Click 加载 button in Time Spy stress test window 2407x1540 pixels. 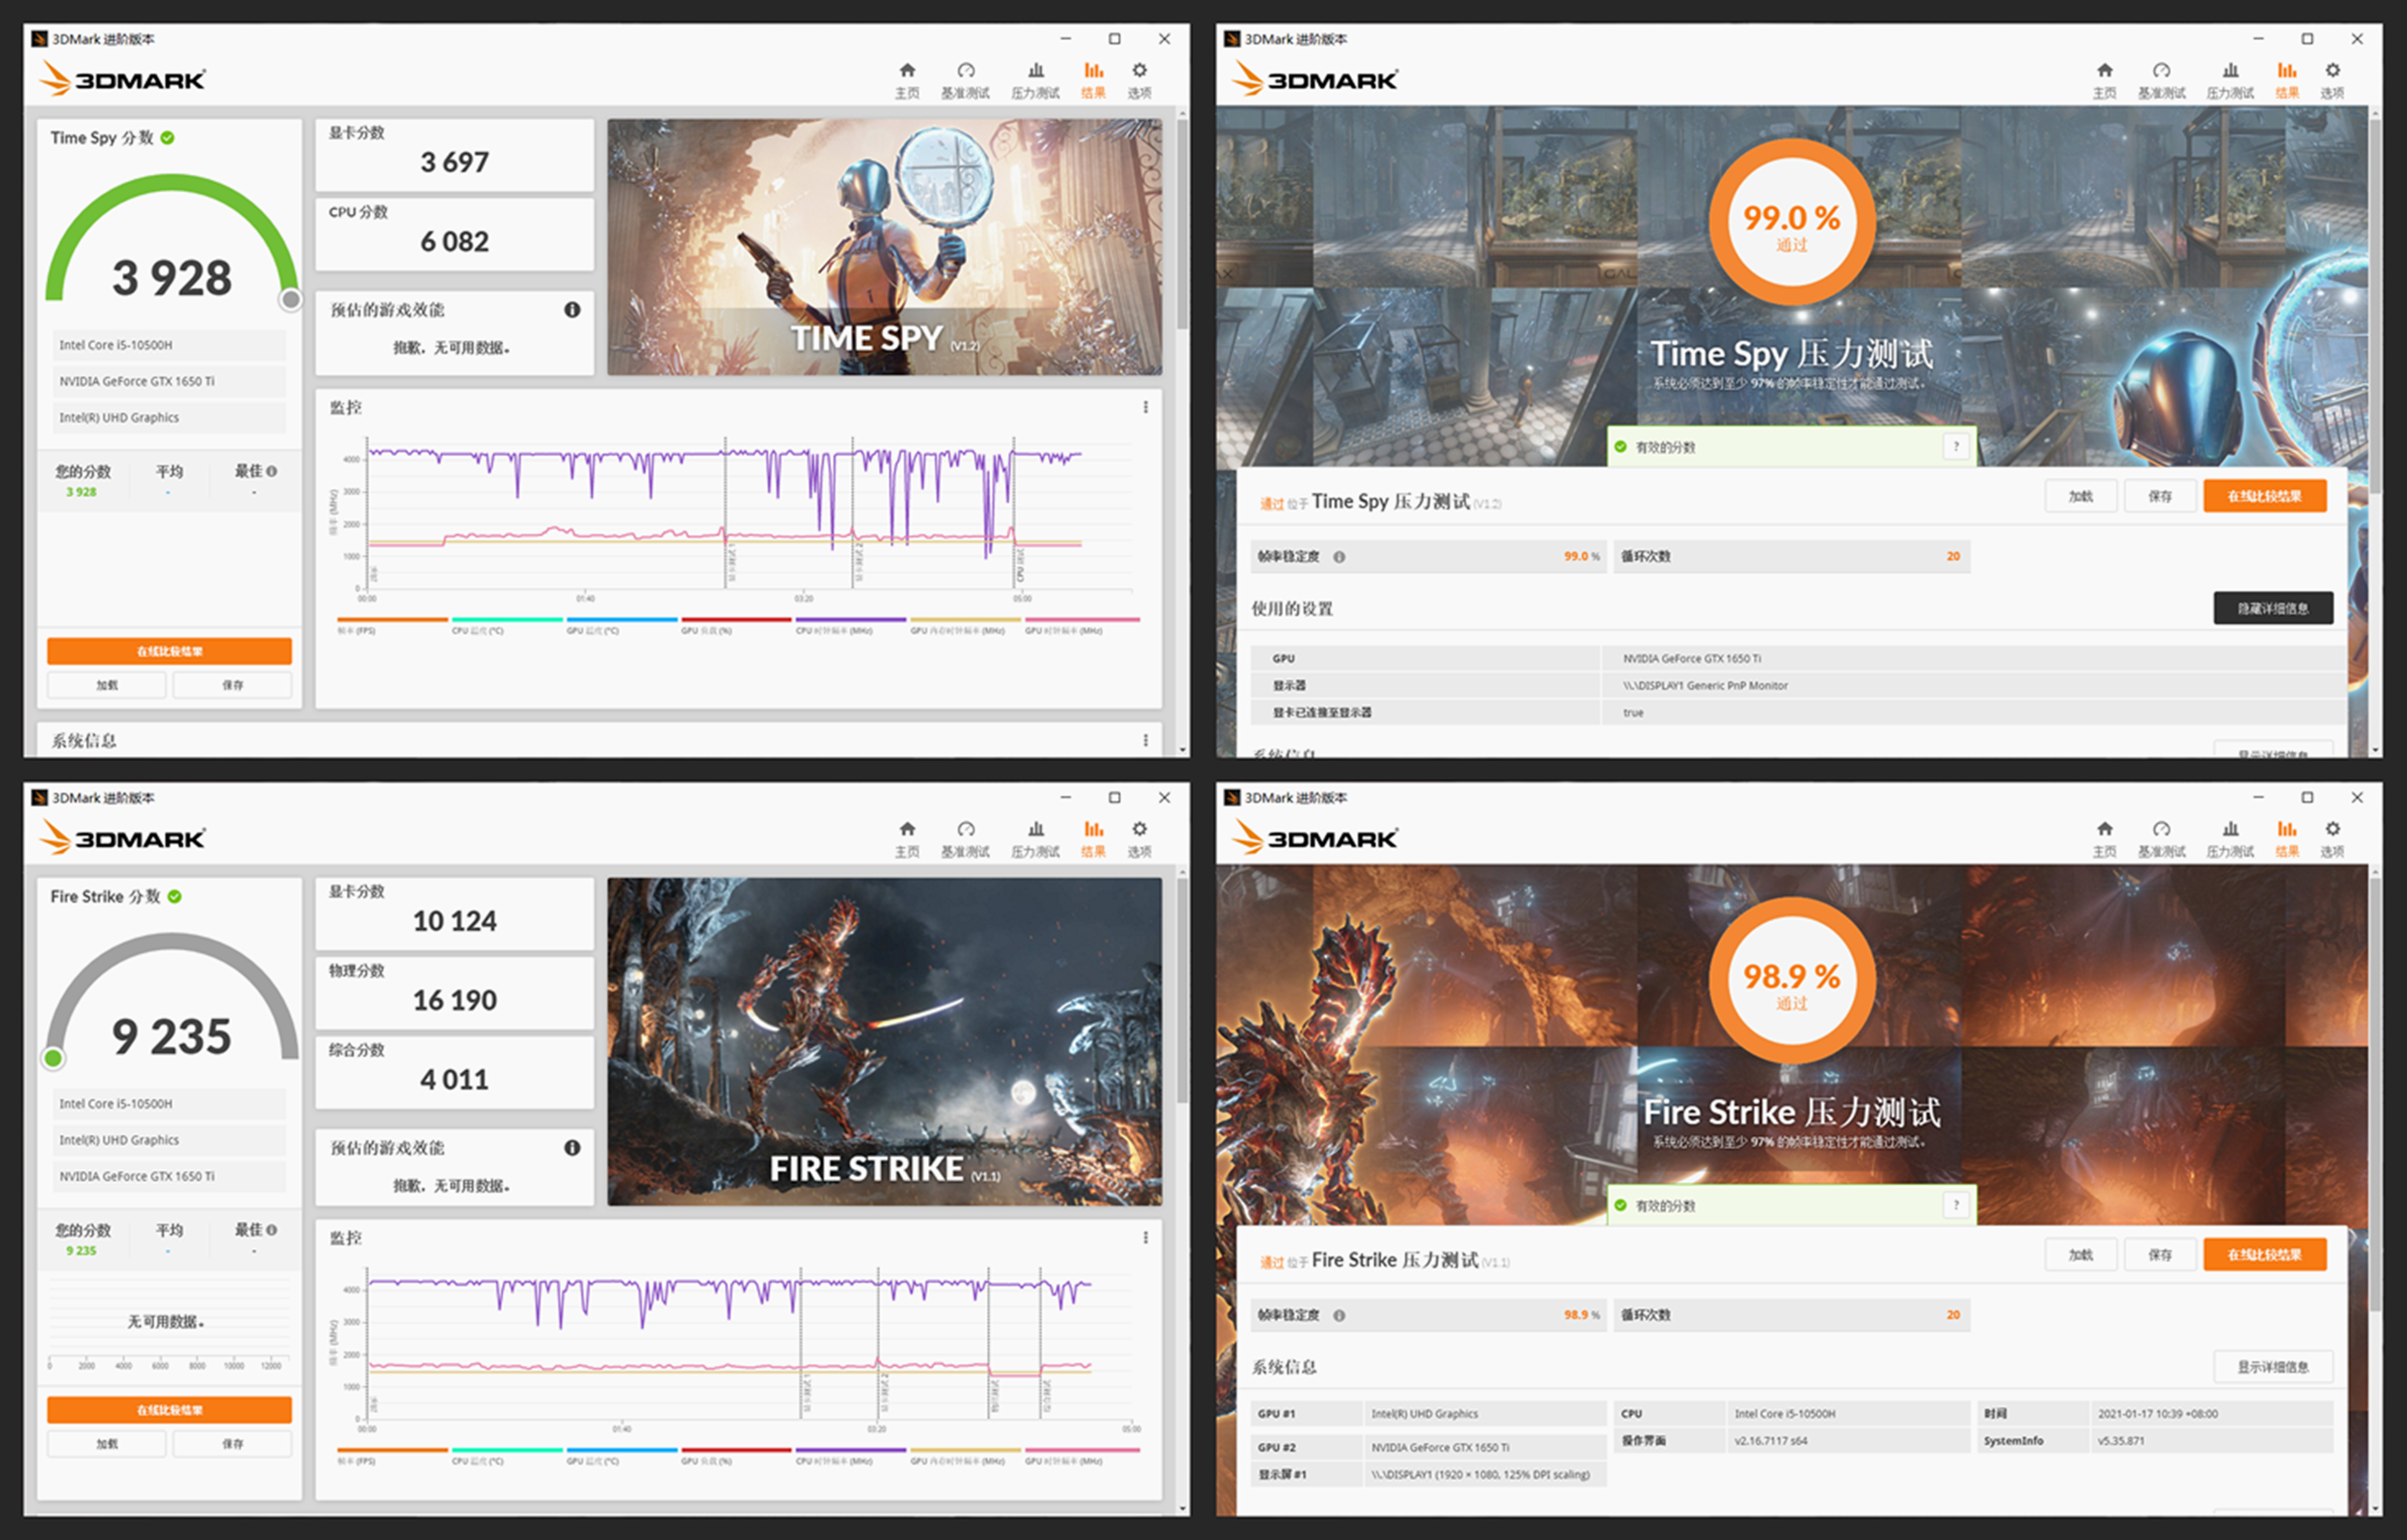2080,497
